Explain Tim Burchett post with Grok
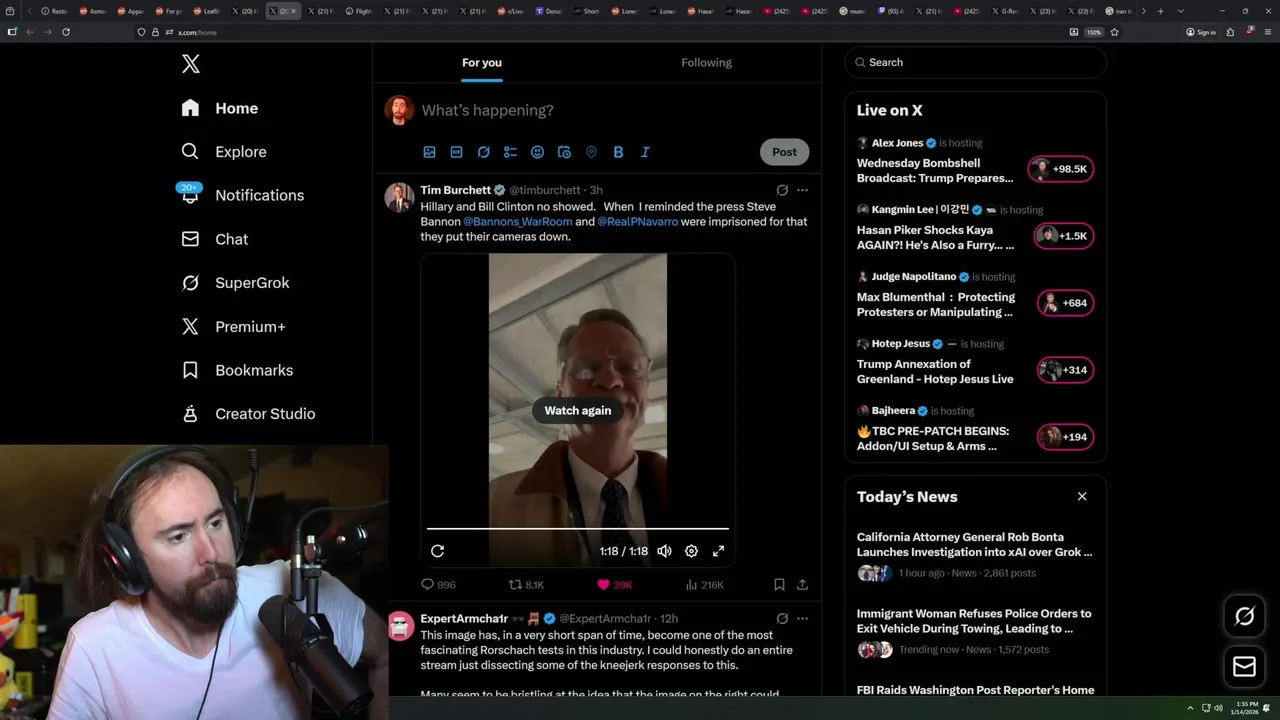The height and width of the screenshot is (720, 1280). coord(782,190)
